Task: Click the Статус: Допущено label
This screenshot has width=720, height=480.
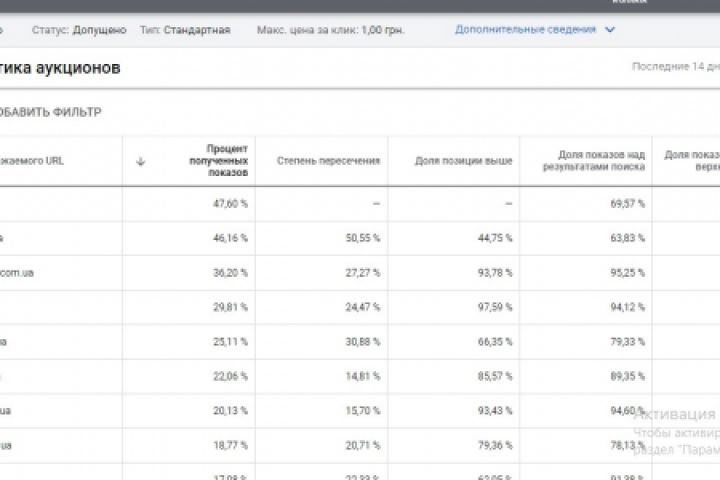Action: [79, 30]
